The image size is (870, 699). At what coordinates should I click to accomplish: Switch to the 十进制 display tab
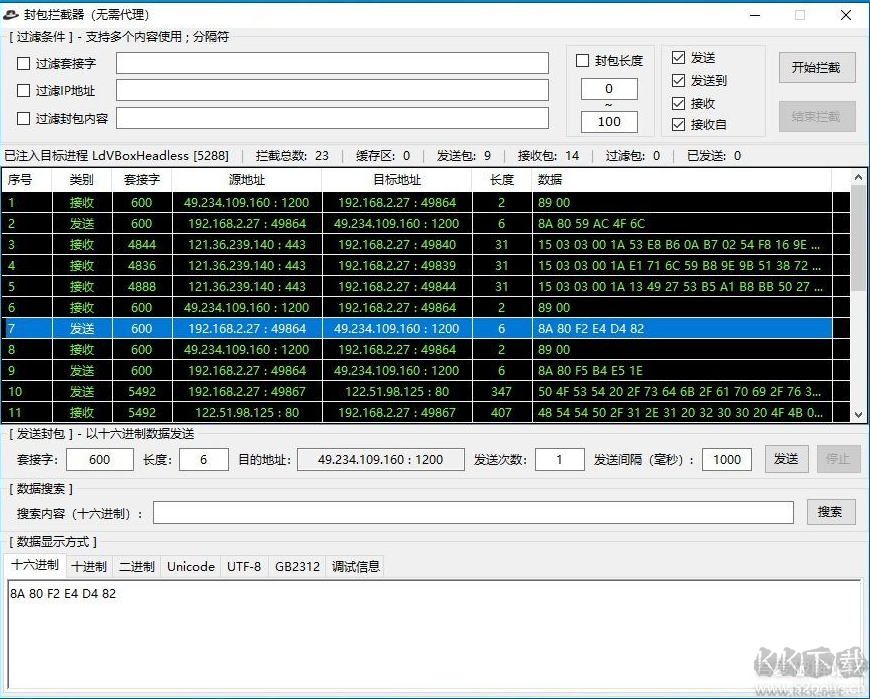pyautogui.click(x=89, y=566)
